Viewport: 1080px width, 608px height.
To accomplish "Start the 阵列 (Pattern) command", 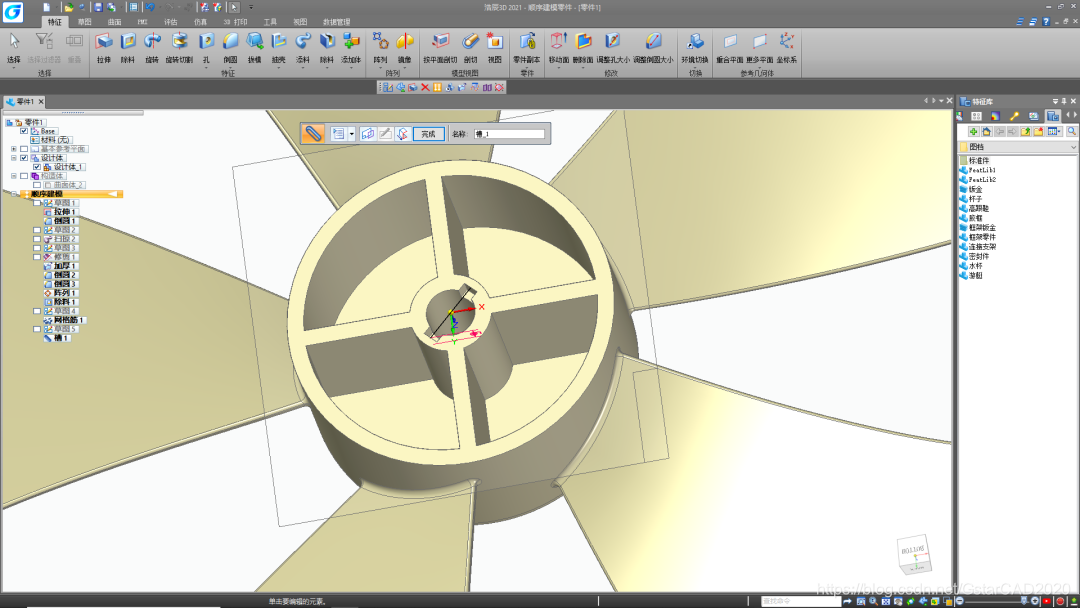I will (380, 42).
